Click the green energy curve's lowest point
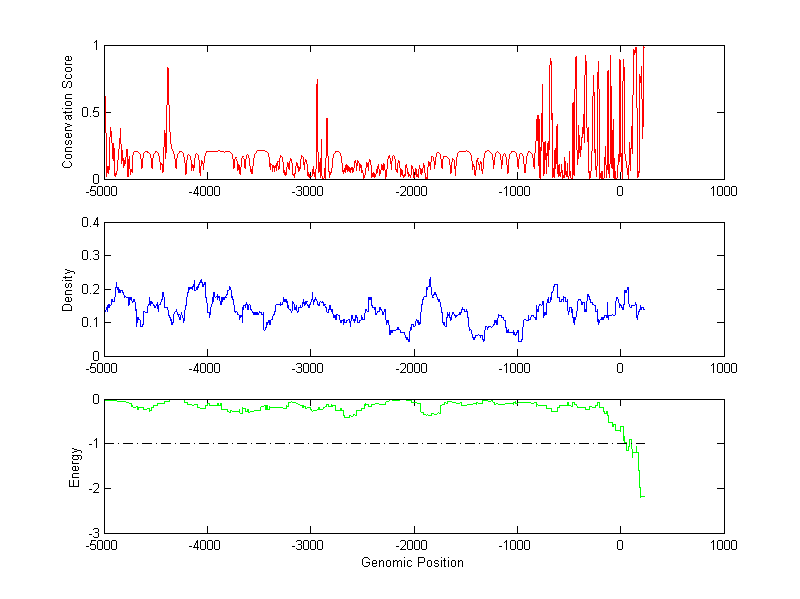Screen dimensions: 800x599 coord(642,495)
